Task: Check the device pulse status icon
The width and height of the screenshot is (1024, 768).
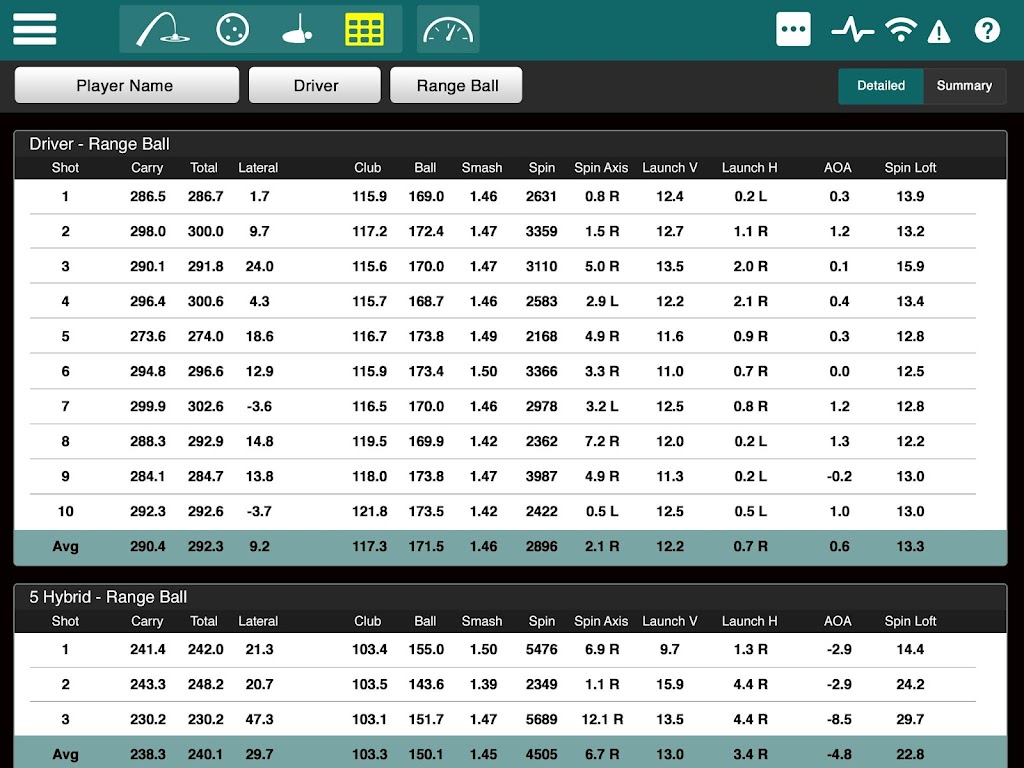Action: coord(852,30)
